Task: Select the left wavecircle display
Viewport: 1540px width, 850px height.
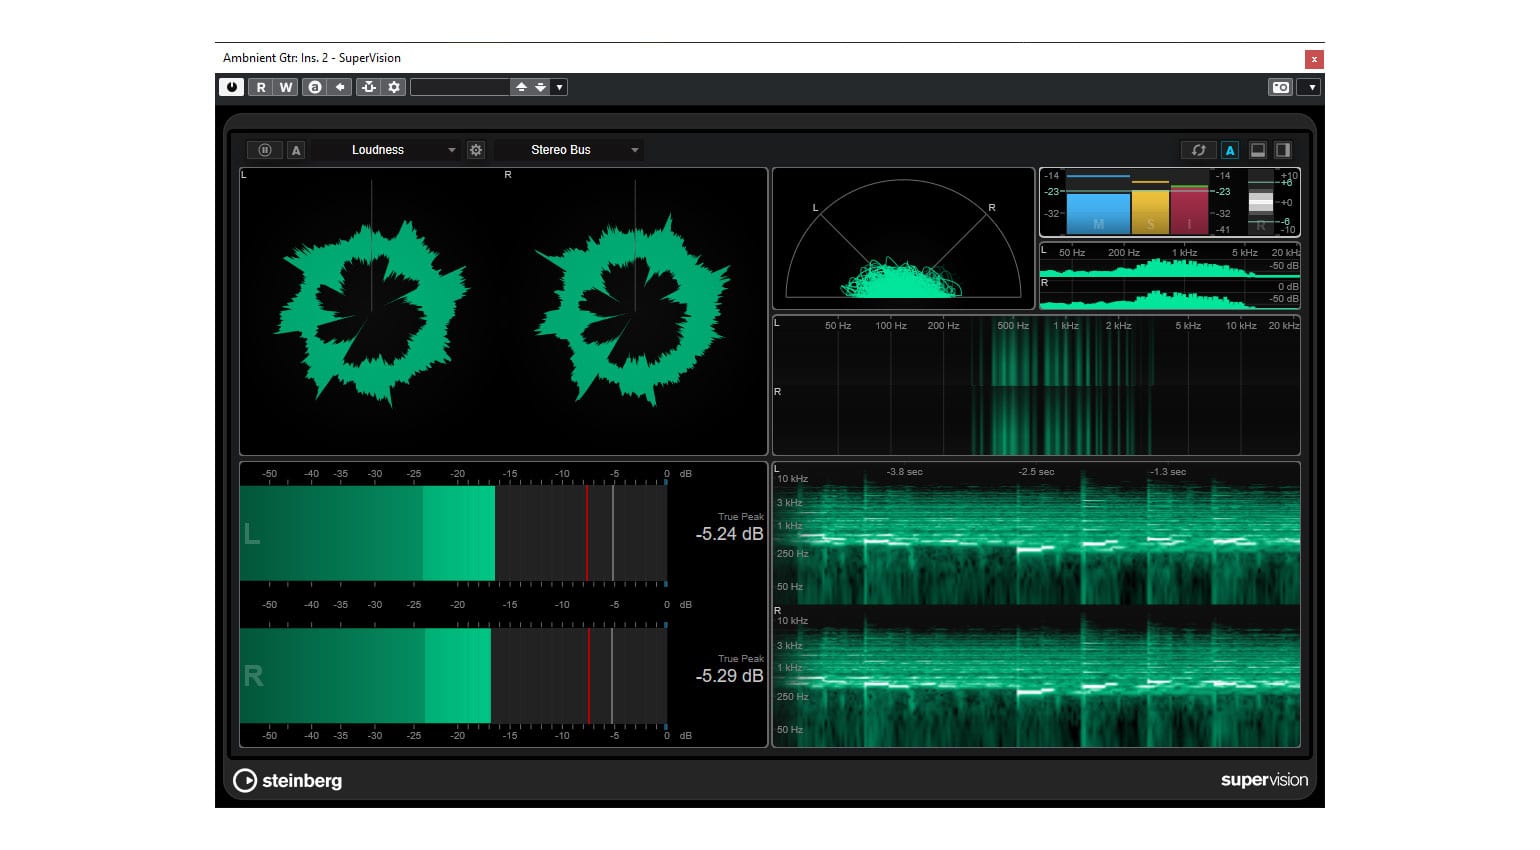Action: [371, 311]
